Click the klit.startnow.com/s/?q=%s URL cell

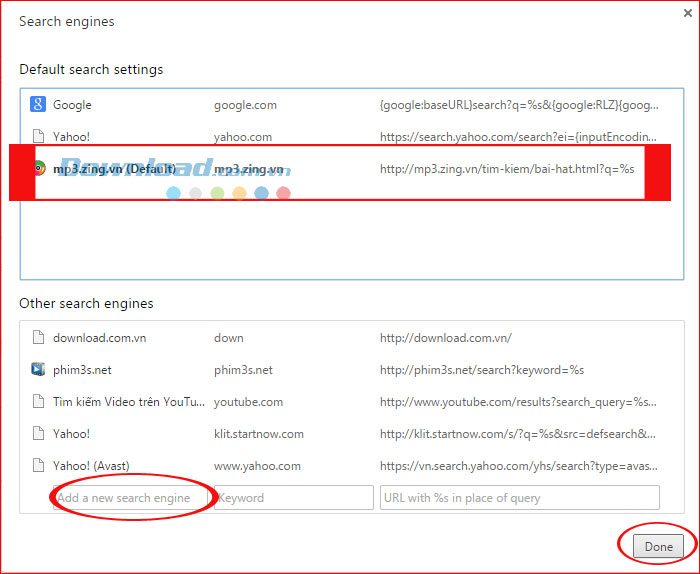518,434
